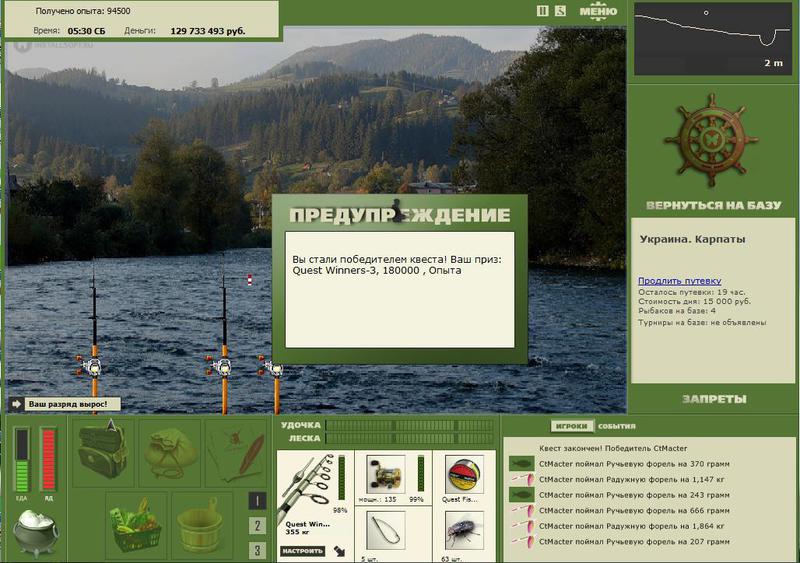Click the diagonal arrow beside НАСТРОИТЬ
800x563 pixels.
click(x=339, y=551)
